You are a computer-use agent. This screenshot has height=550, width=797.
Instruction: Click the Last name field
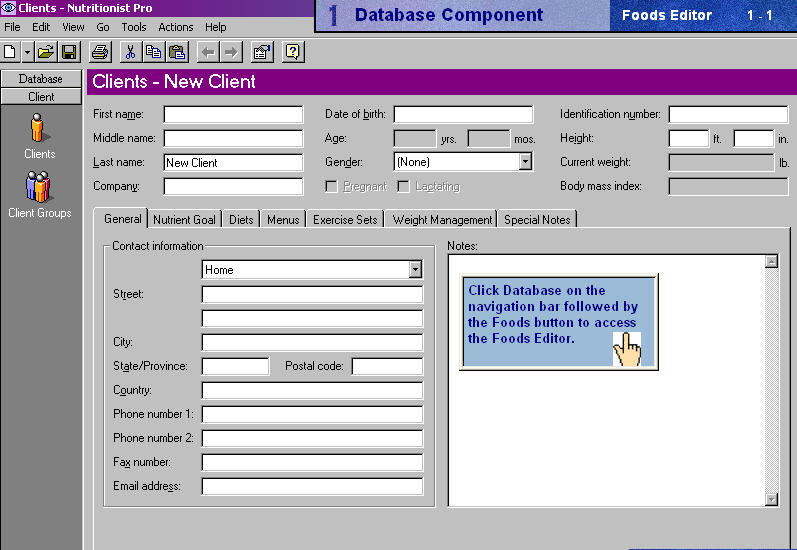pos(233,162)
